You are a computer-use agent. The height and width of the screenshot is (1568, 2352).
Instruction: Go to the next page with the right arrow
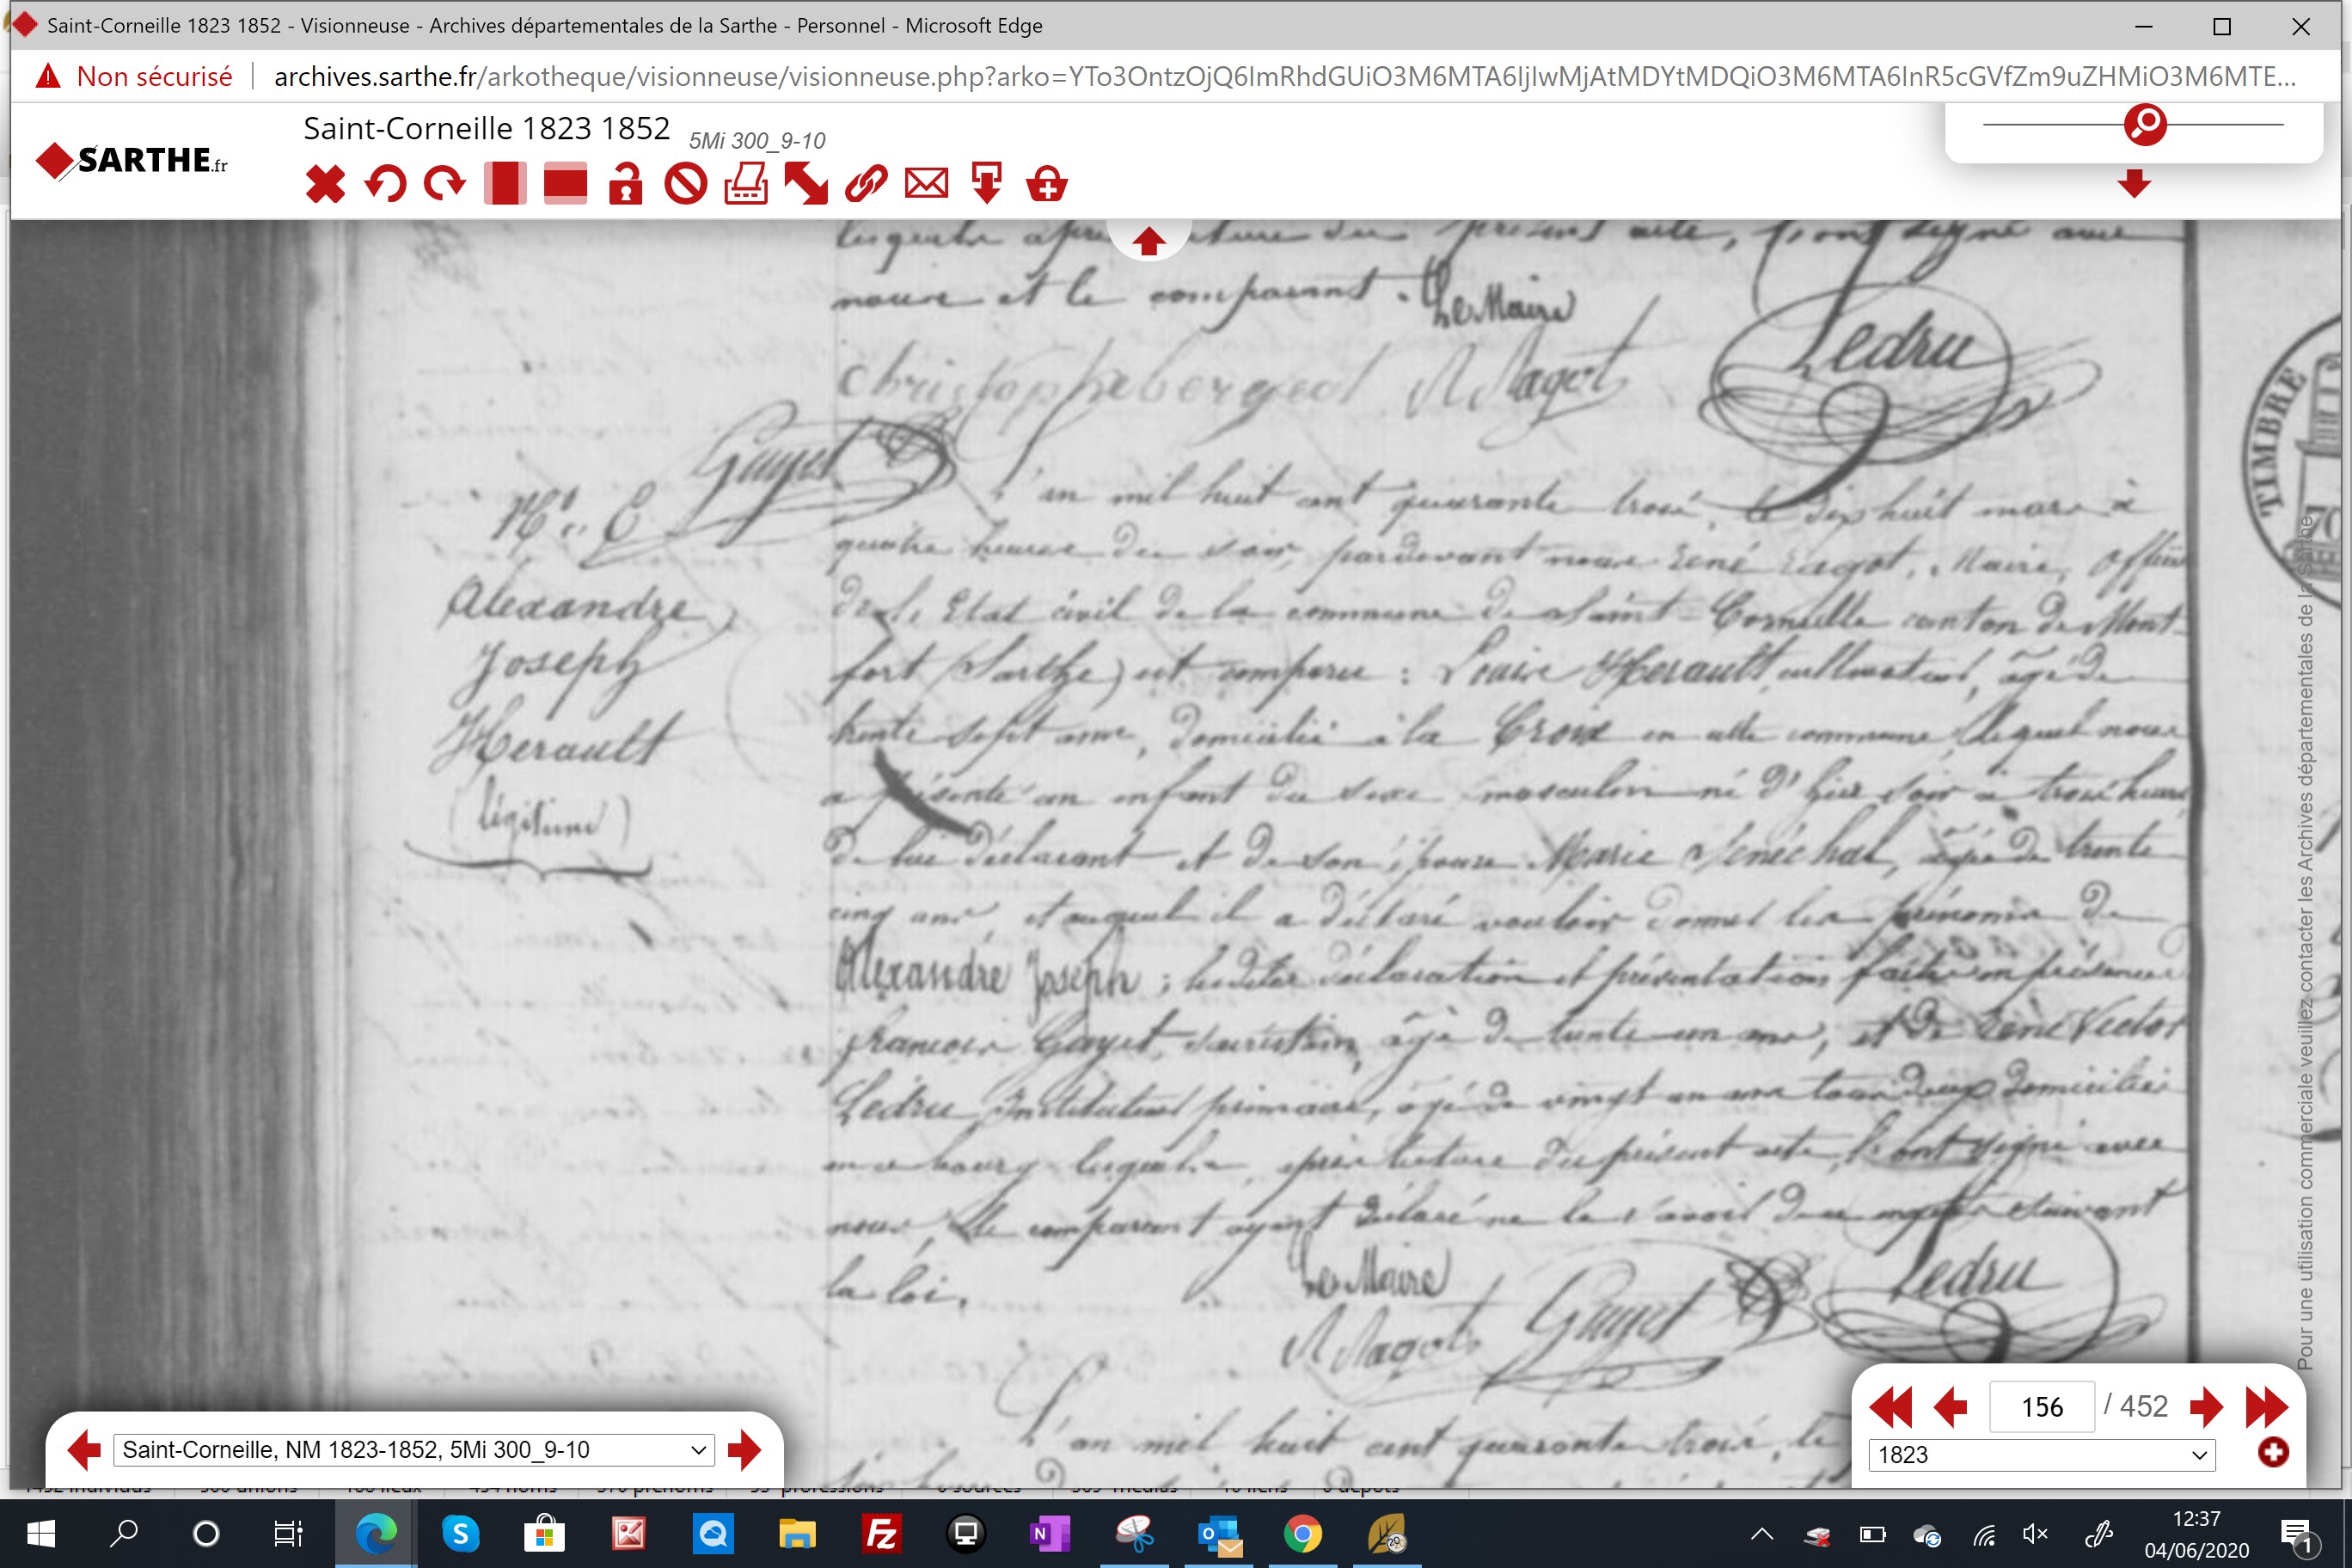(2206, 1407)
